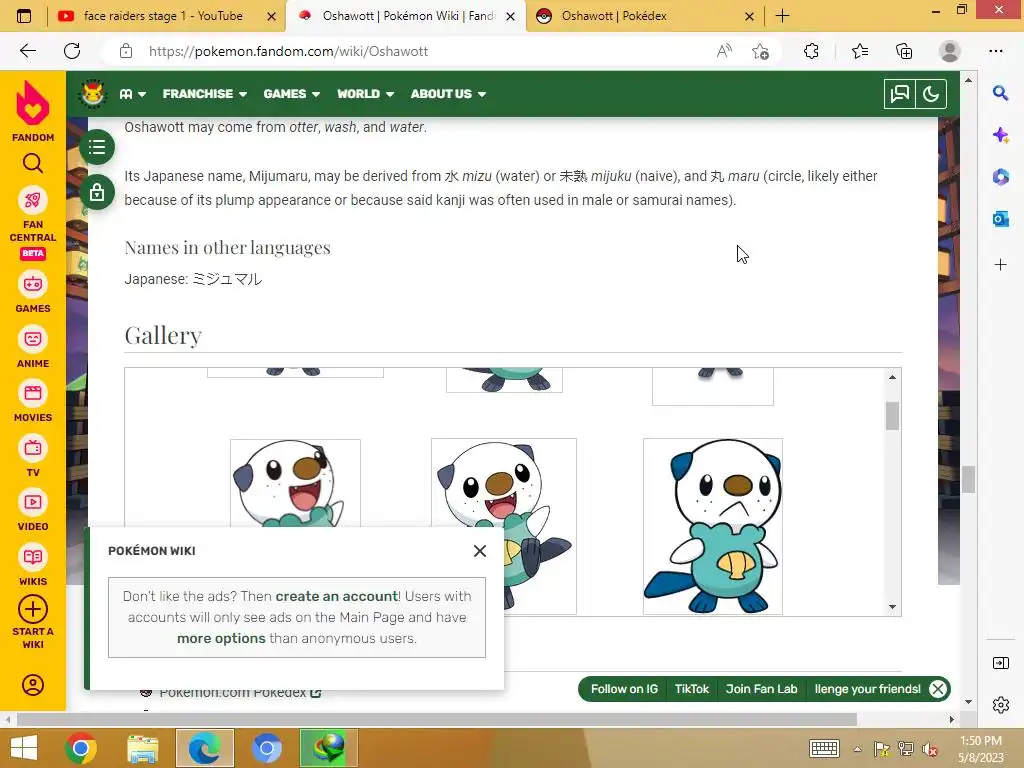The image size is (1024, 768).
Task: Close the Pokémon Wiki notification popup
Action: 480,551
